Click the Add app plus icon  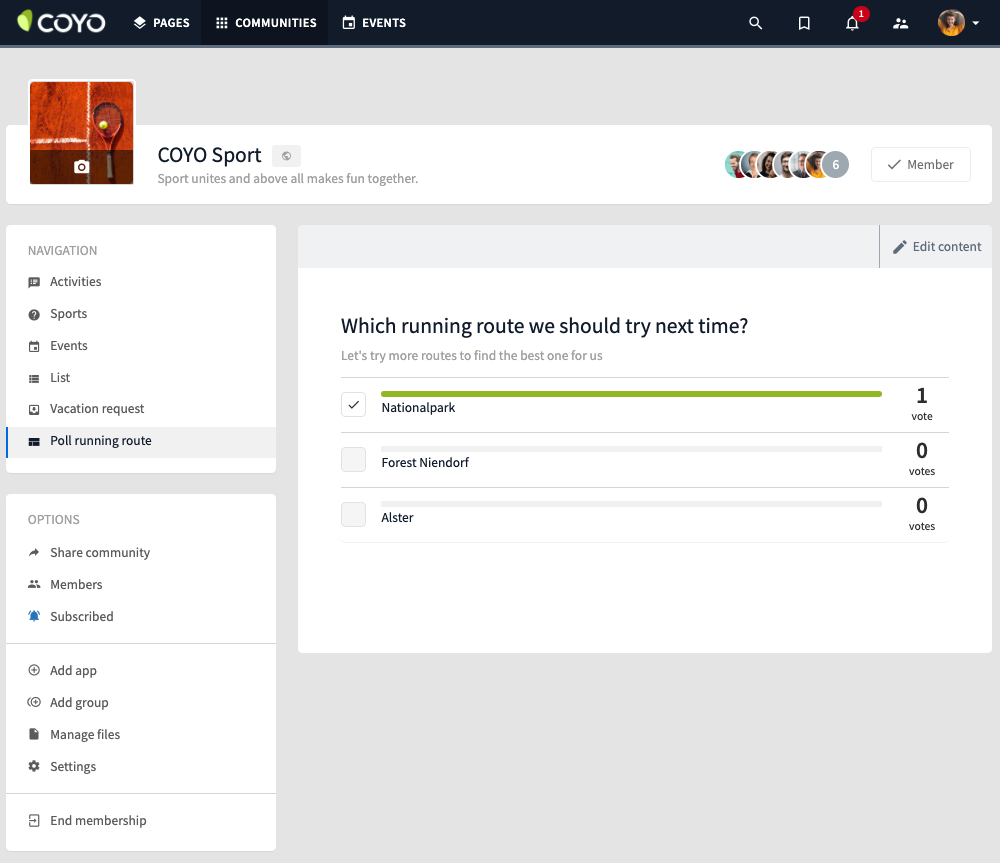point(34,670)
